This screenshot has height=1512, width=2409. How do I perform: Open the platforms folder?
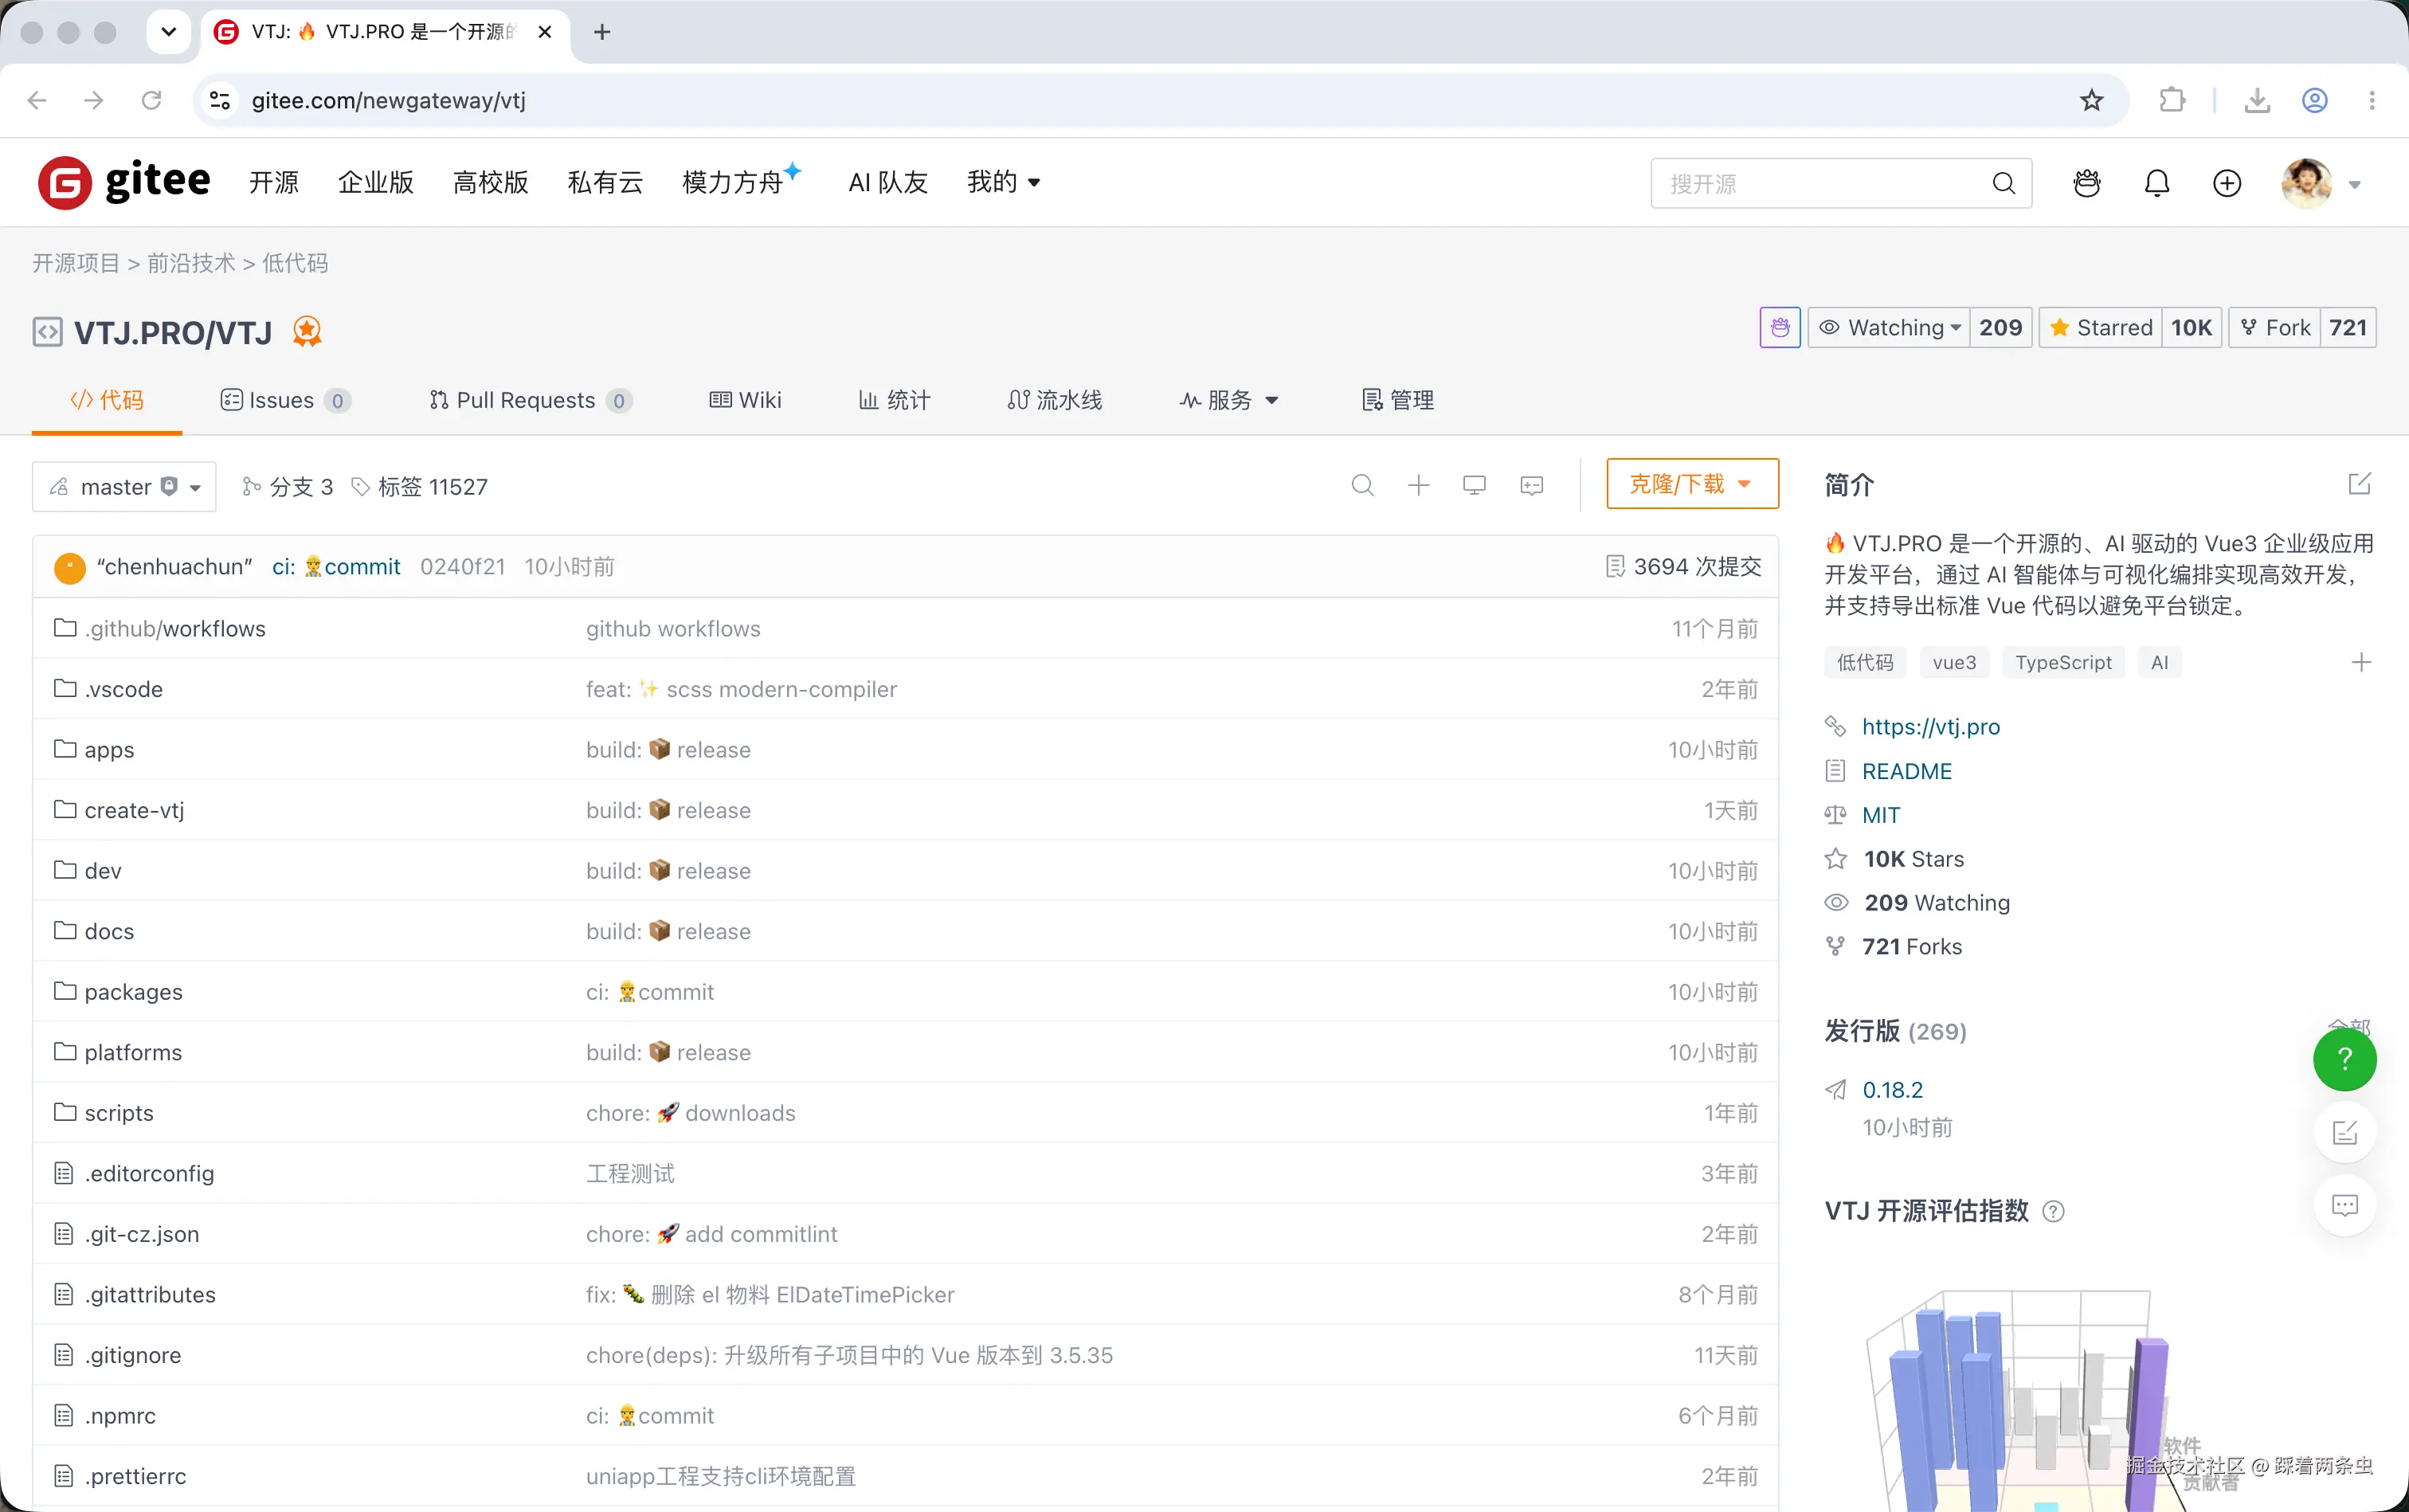point(133,1052)
